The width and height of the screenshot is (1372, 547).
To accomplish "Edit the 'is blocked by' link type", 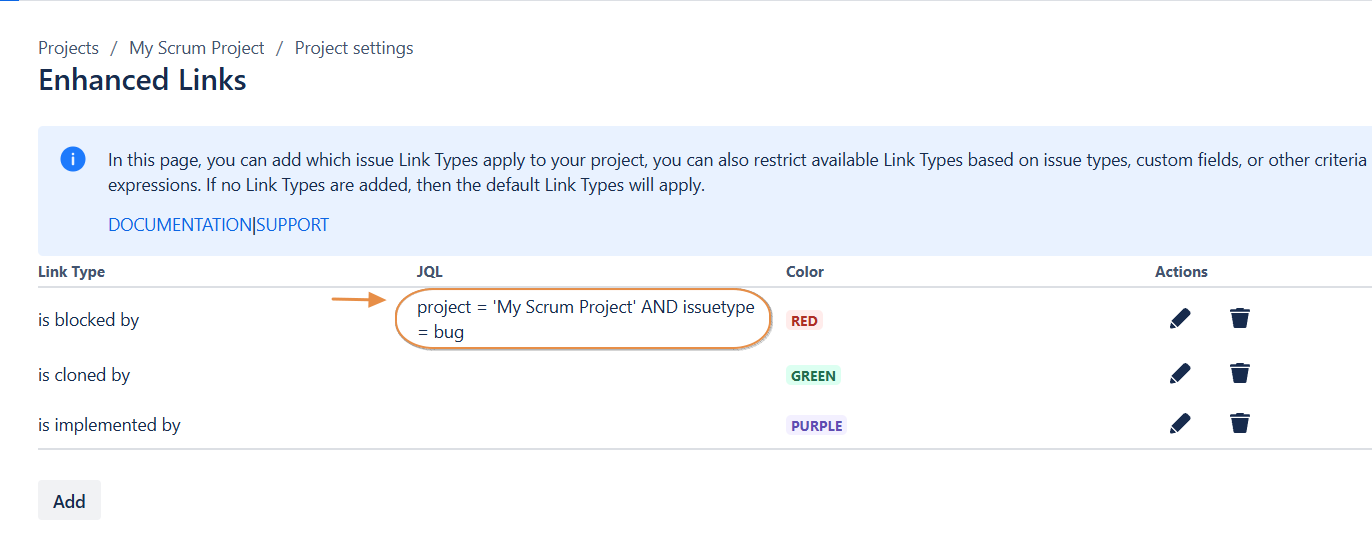I will [1180, 319].
